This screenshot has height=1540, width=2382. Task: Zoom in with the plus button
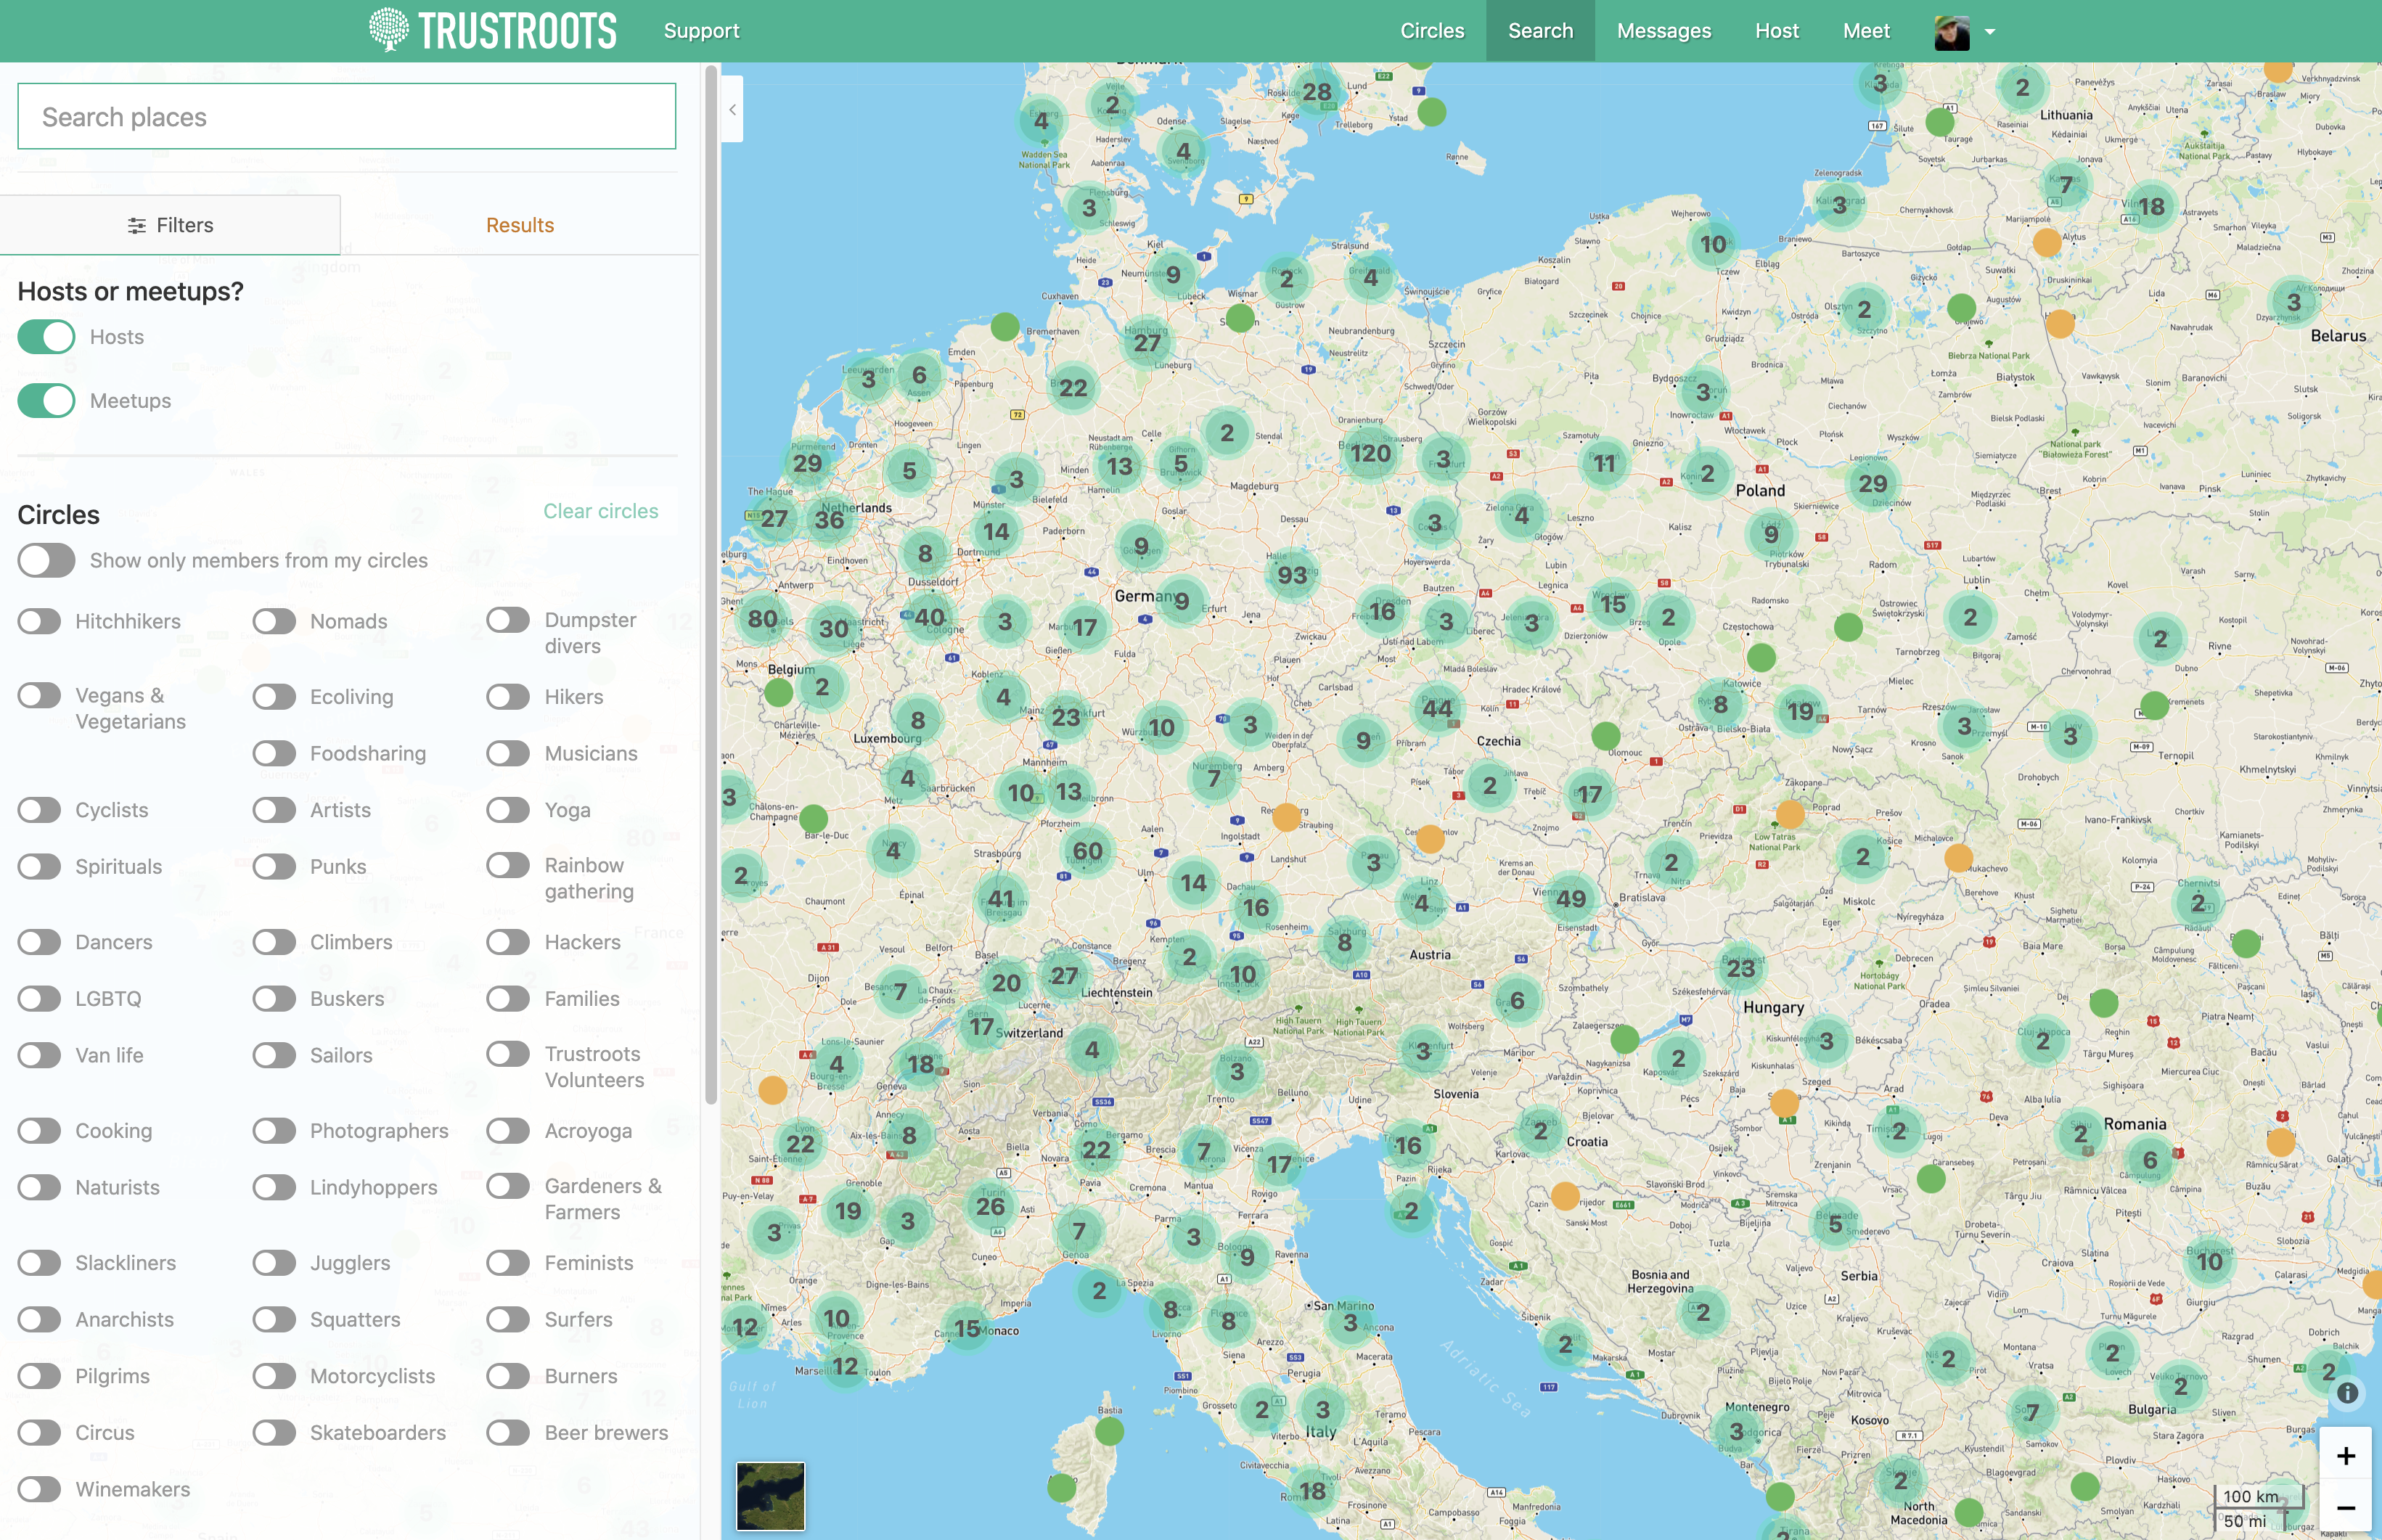pyautogui.click(x=2345, y=1455)
